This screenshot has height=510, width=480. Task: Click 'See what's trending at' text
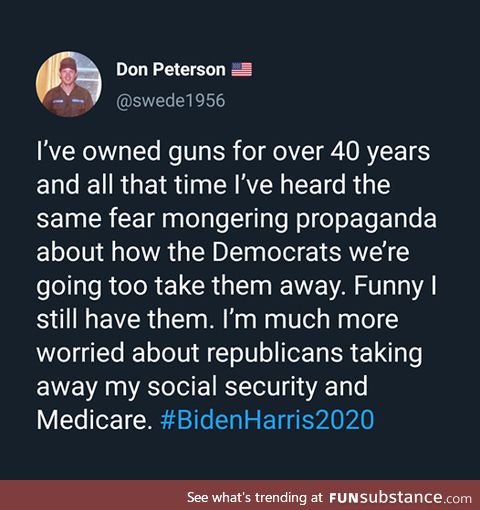point(255,498)
